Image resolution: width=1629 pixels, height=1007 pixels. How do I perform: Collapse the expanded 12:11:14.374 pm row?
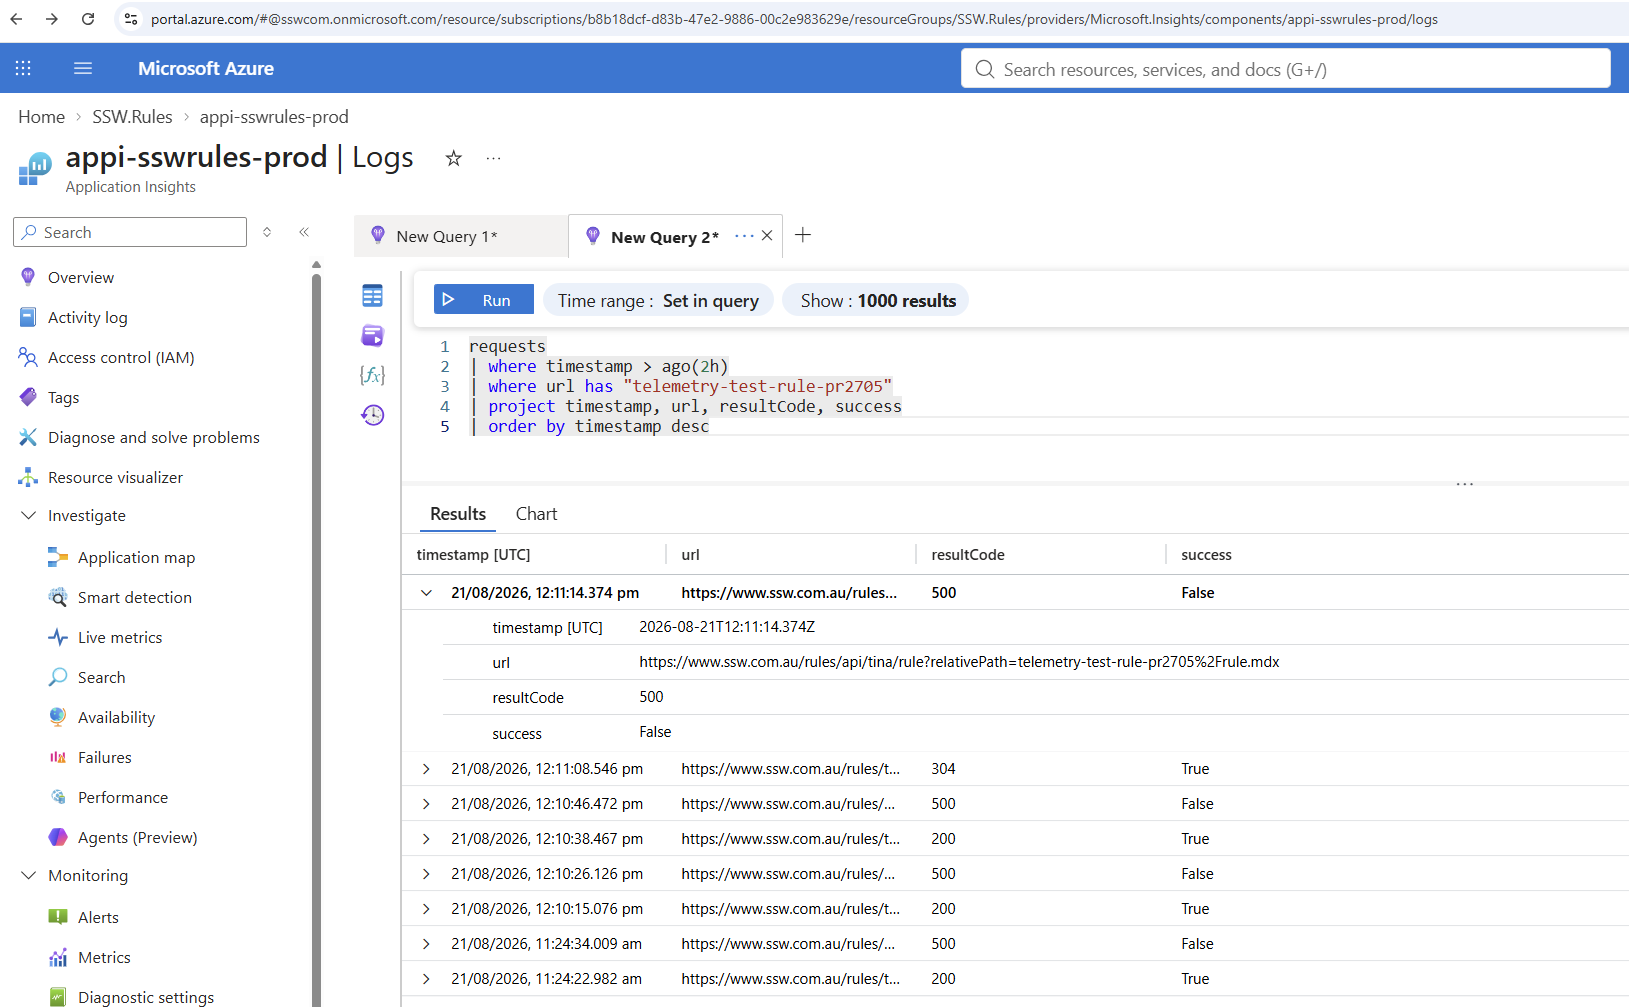426,593
